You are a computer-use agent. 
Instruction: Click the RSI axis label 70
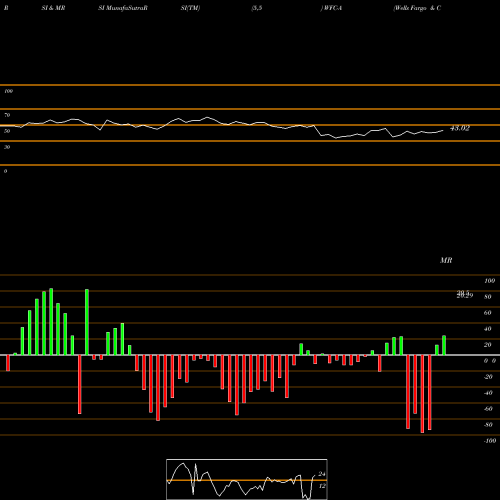(7, 115)
